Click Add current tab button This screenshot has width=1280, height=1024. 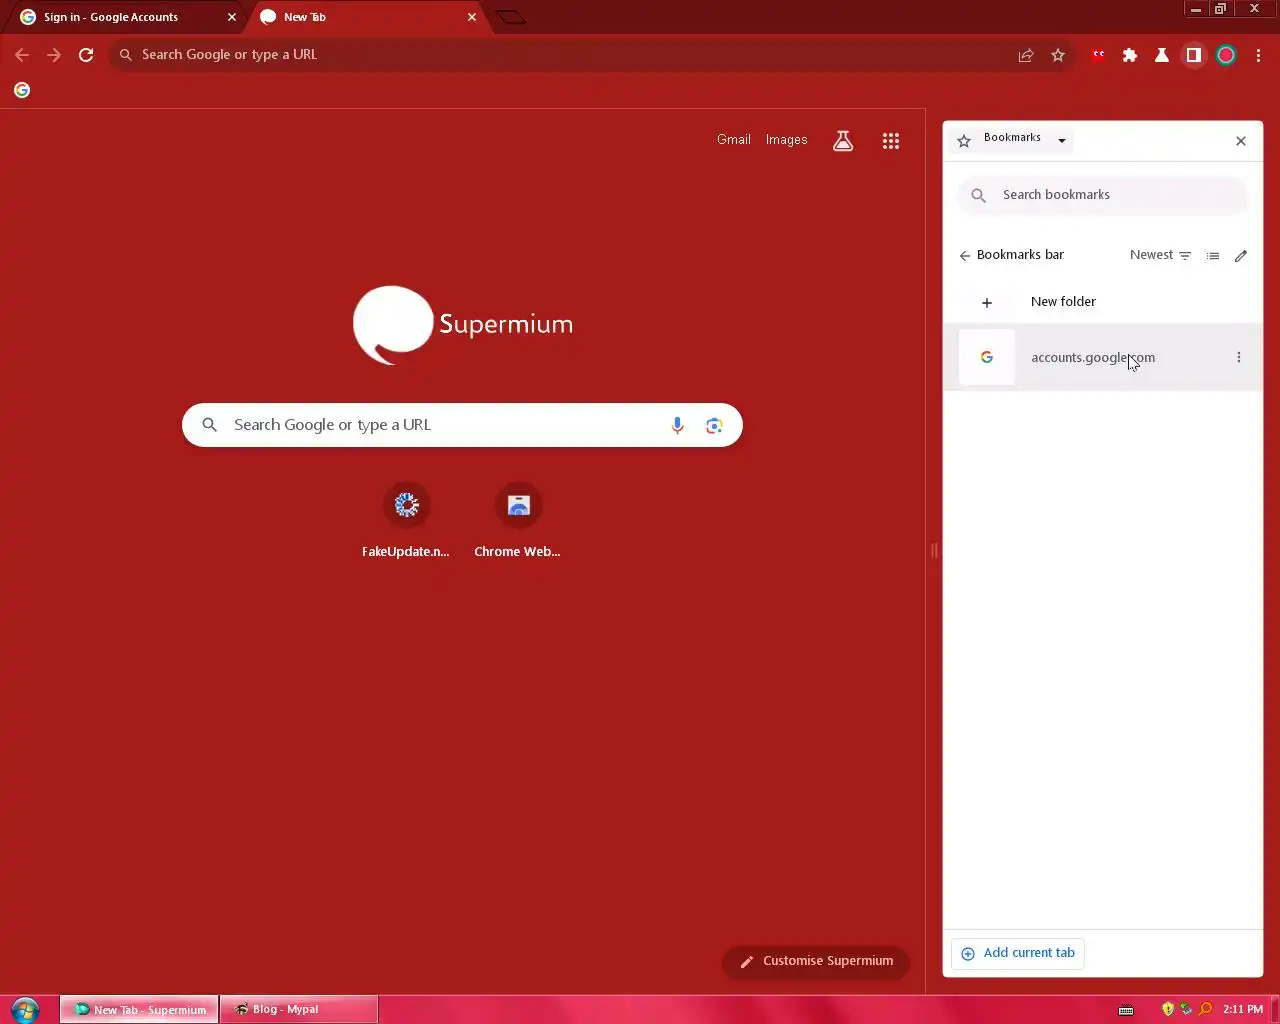coord(1018,953)
